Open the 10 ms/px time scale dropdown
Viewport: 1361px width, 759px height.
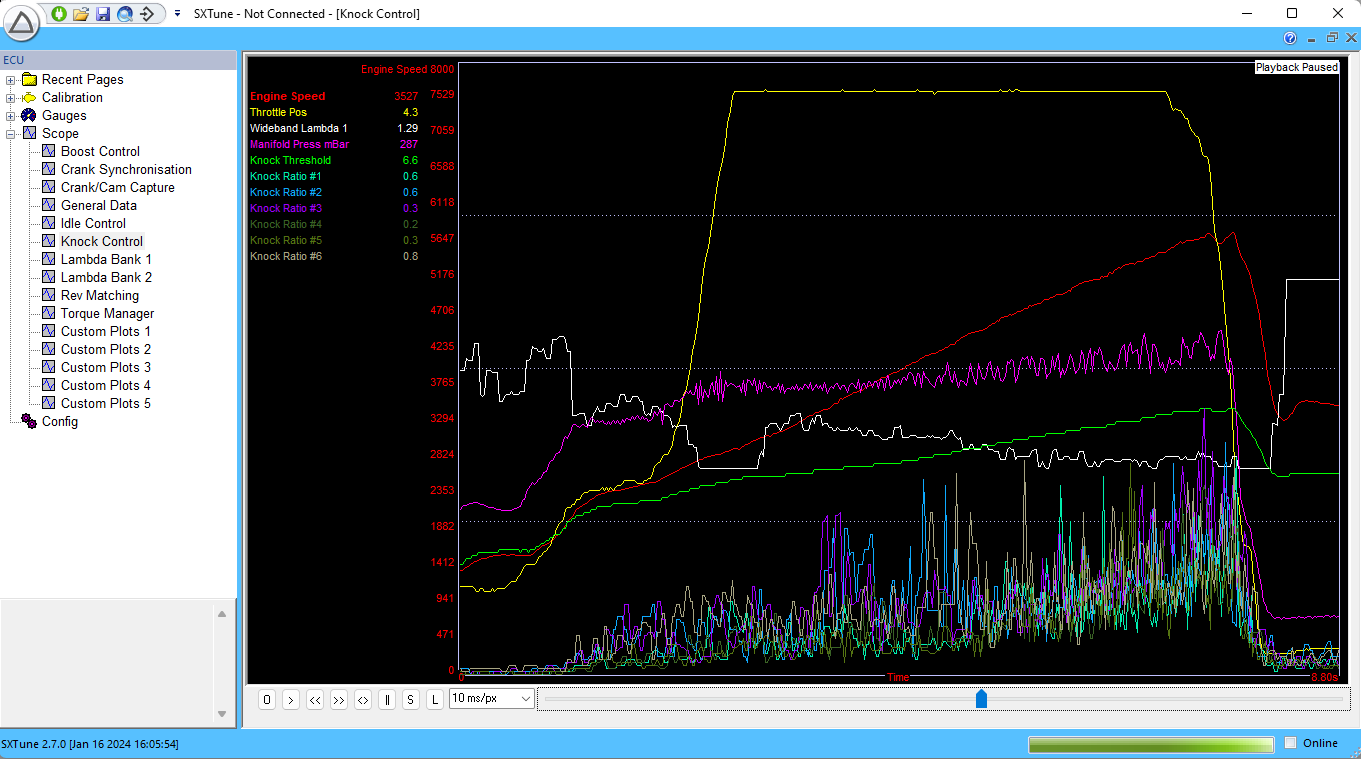(x=492, y=698)
